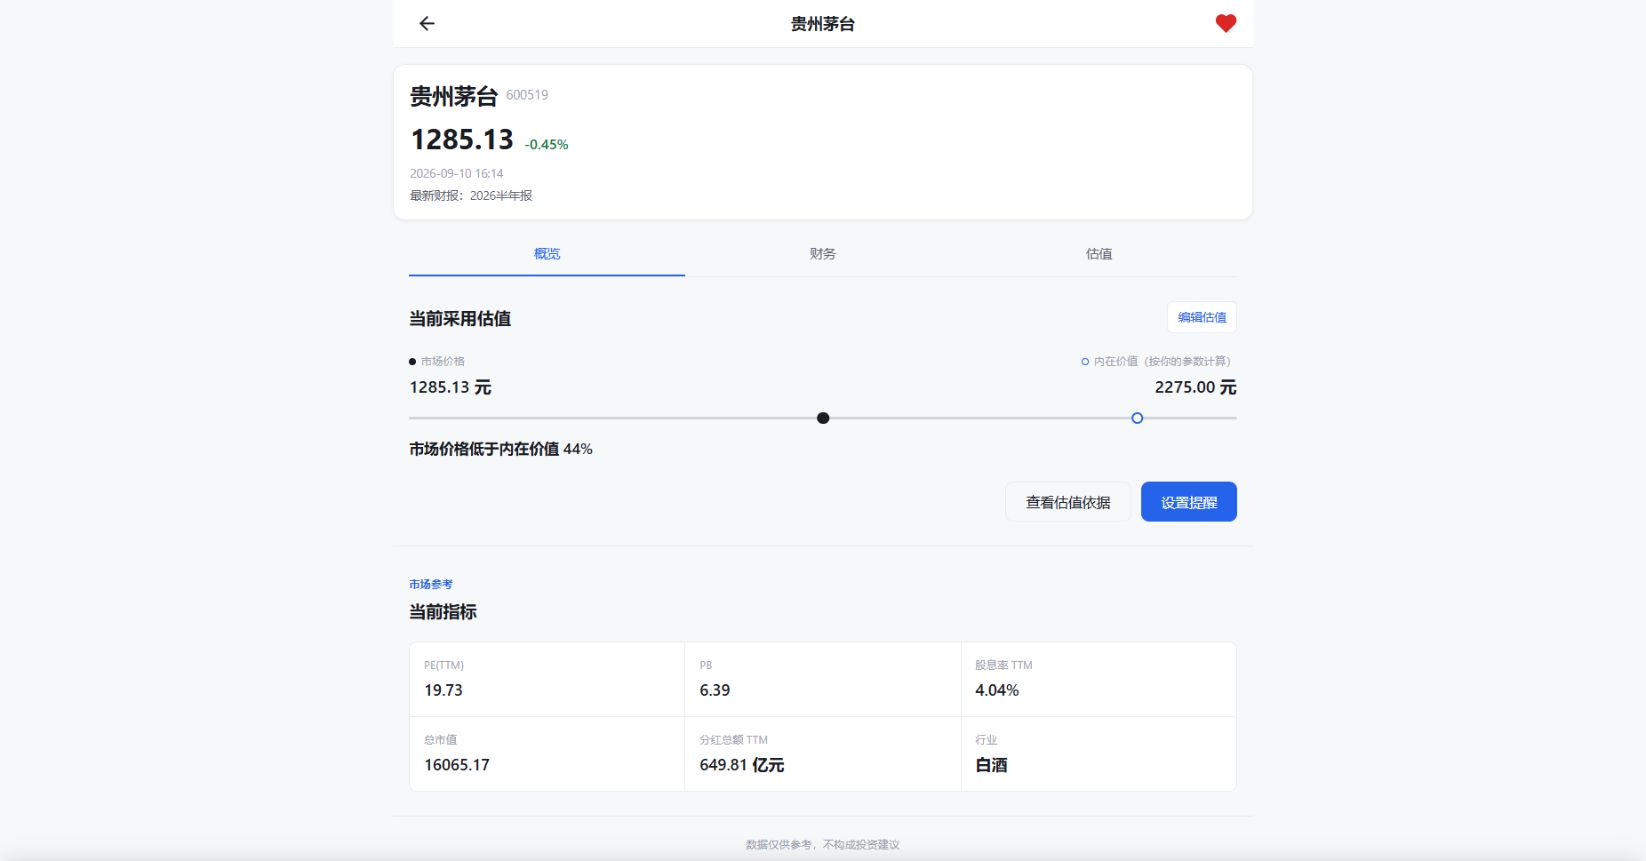Screen dimensions: 1646x861
Task: Select the 估值 tab
Action: tap(1099, 254)
